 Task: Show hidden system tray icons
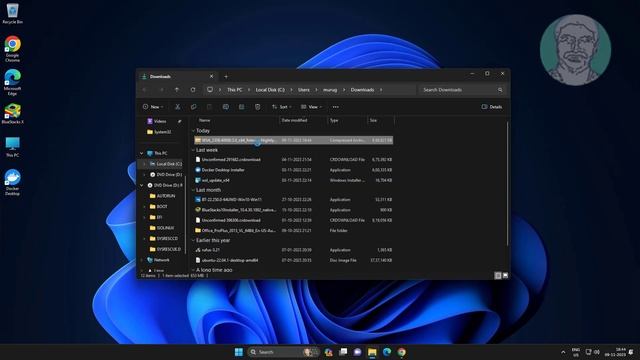(563, 352)
